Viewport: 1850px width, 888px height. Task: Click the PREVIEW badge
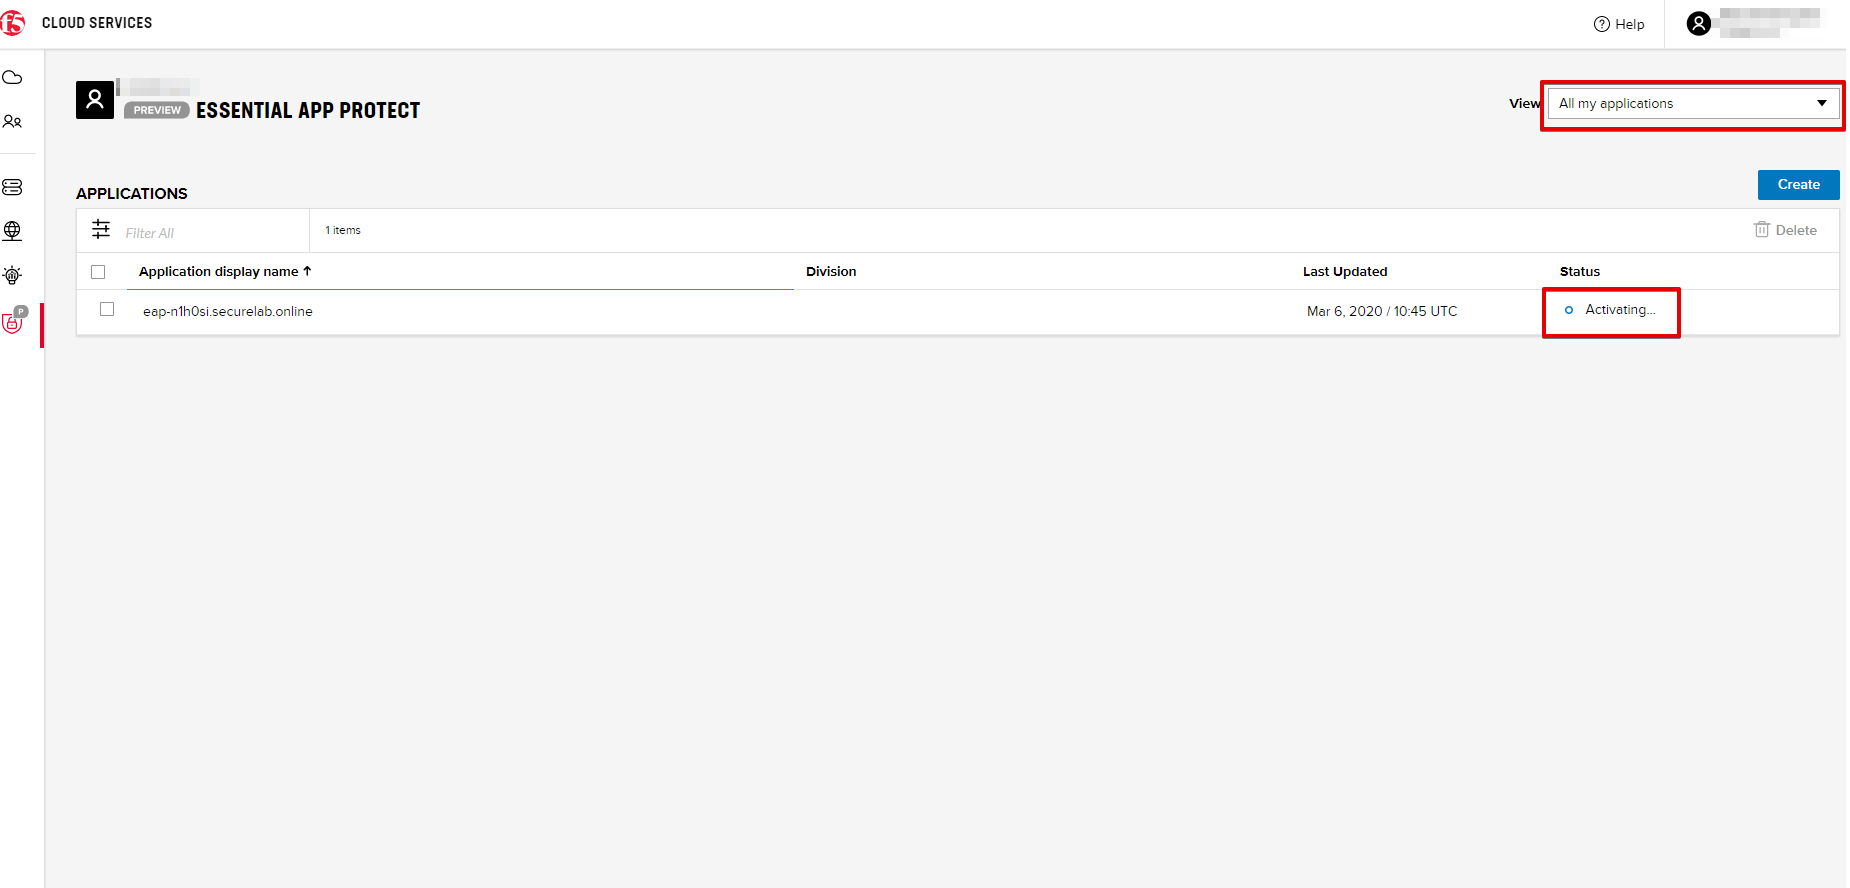[x=157, y=110]
